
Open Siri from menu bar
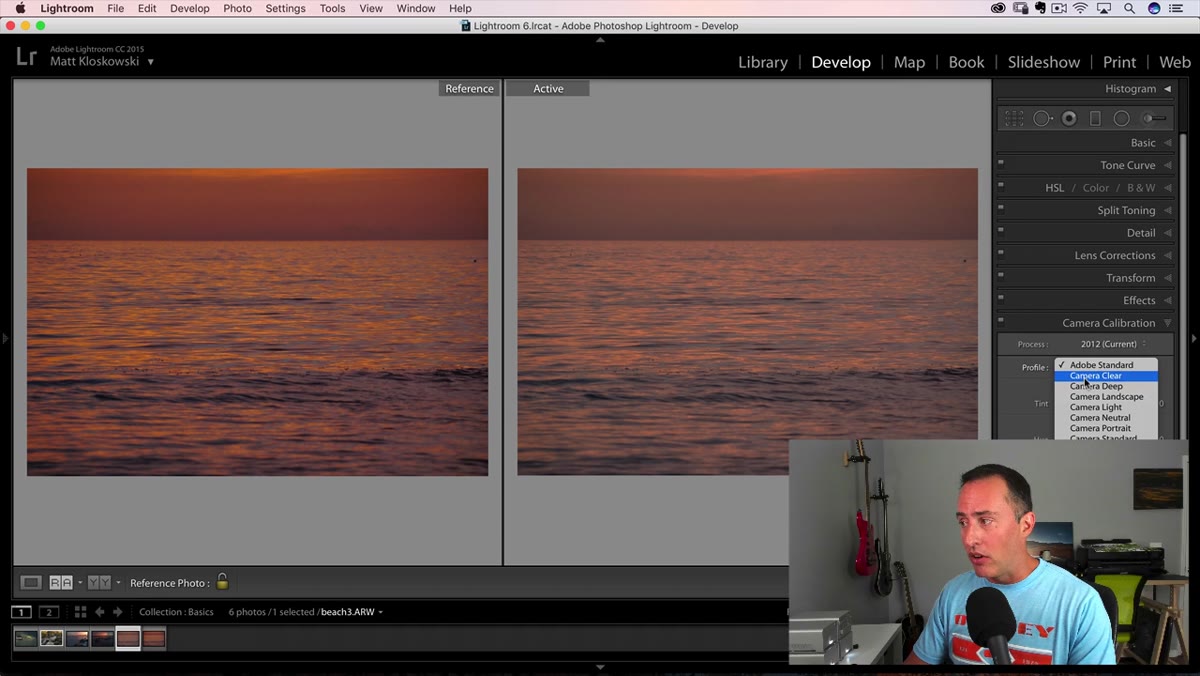coord(1154,8)
